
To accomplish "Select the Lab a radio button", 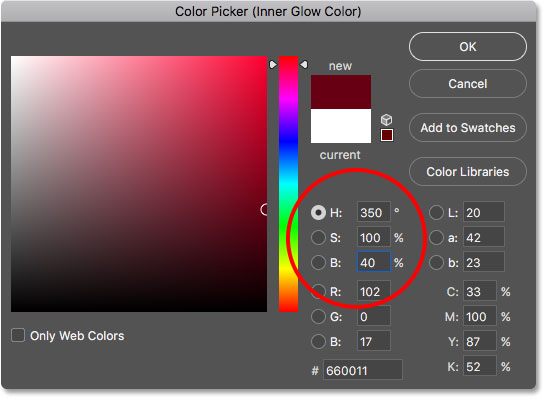I will click(x=436, y=238).
